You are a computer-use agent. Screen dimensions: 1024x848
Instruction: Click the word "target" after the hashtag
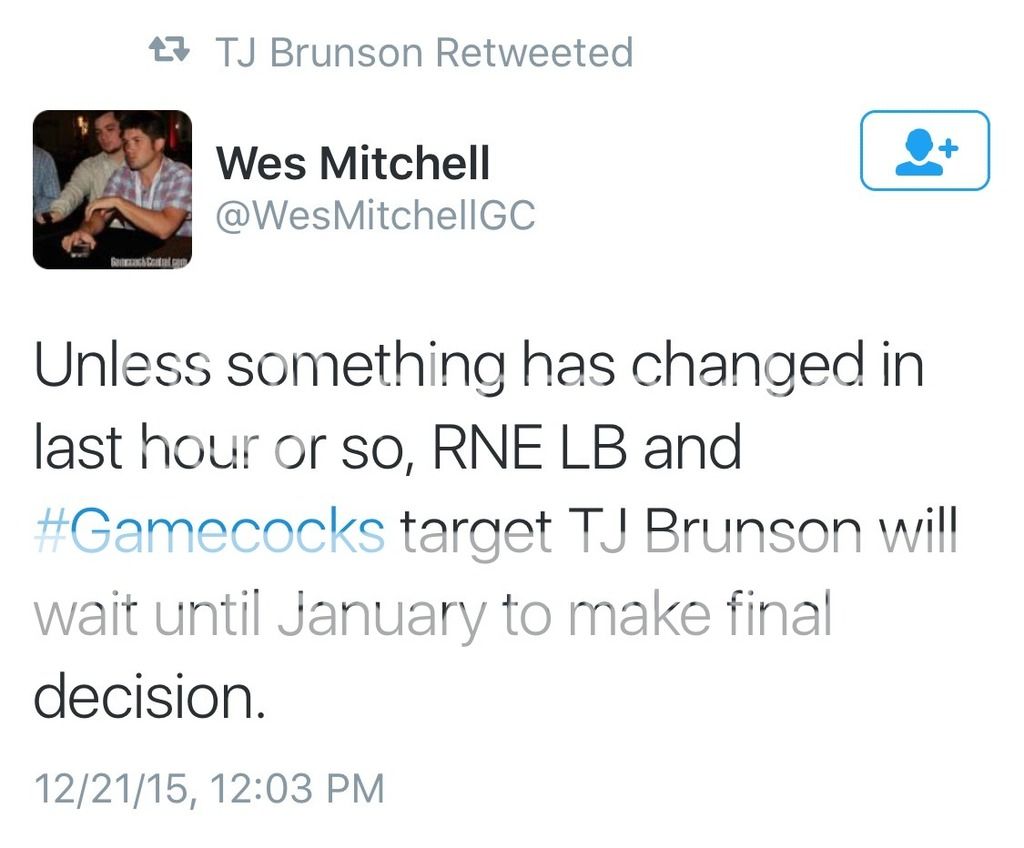476,531
